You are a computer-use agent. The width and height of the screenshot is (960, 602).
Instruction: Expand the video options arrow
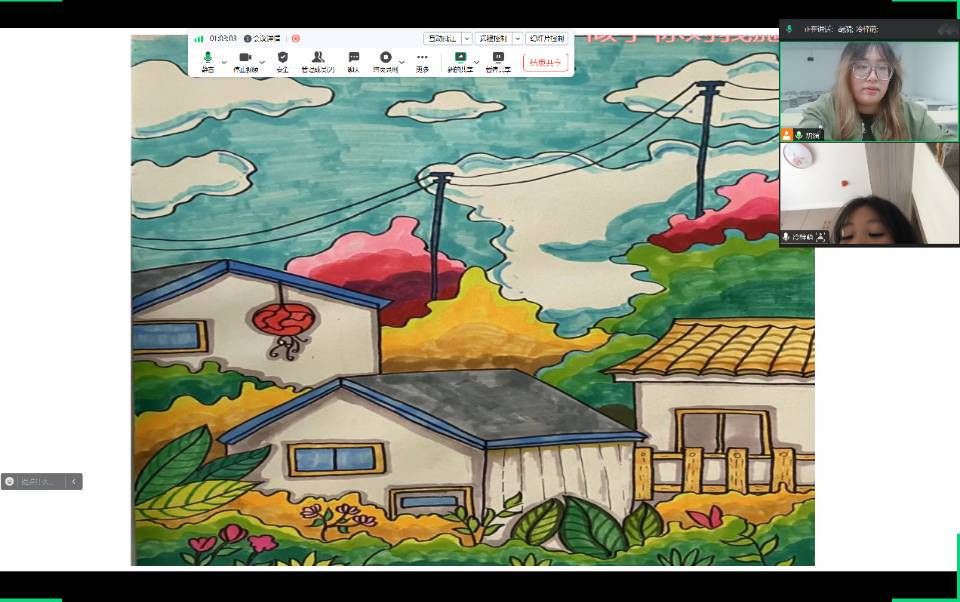(x=262, y=61)
